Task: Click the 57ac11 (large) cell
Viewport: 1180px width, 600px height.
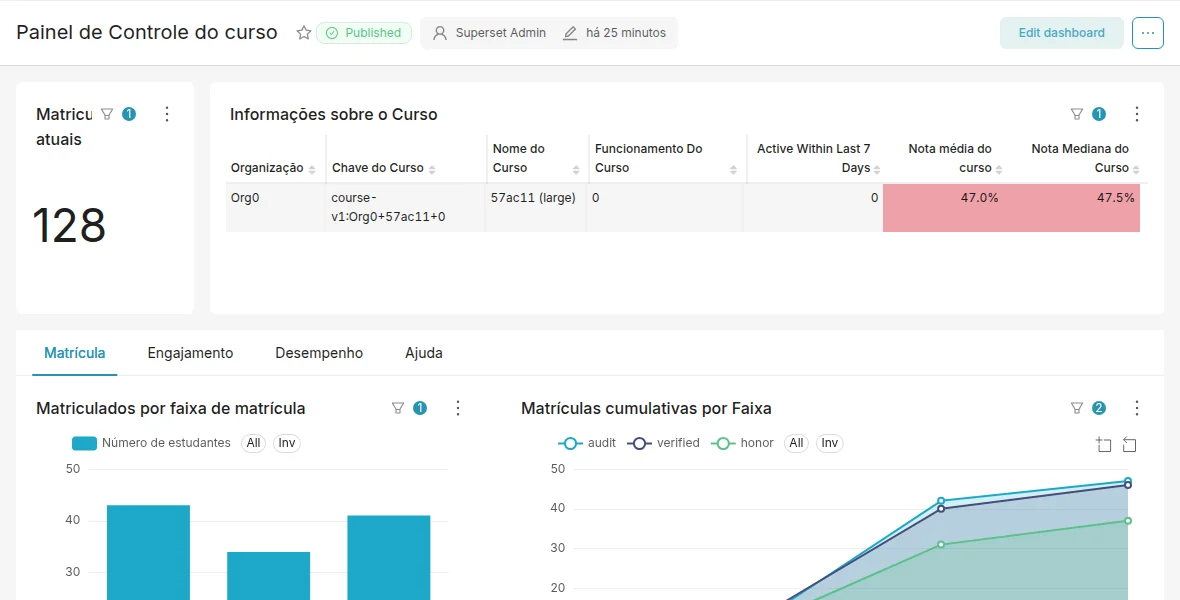Action: pyautogui.click(x=537, y=207)
